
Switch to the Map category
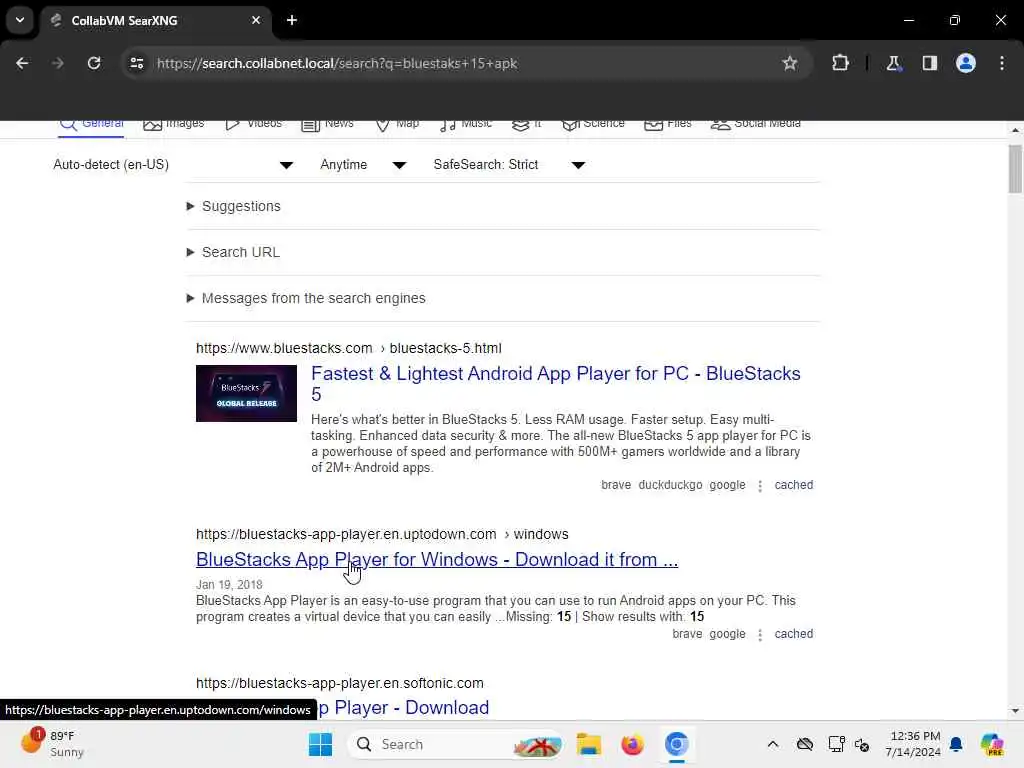tap(397, 124)
